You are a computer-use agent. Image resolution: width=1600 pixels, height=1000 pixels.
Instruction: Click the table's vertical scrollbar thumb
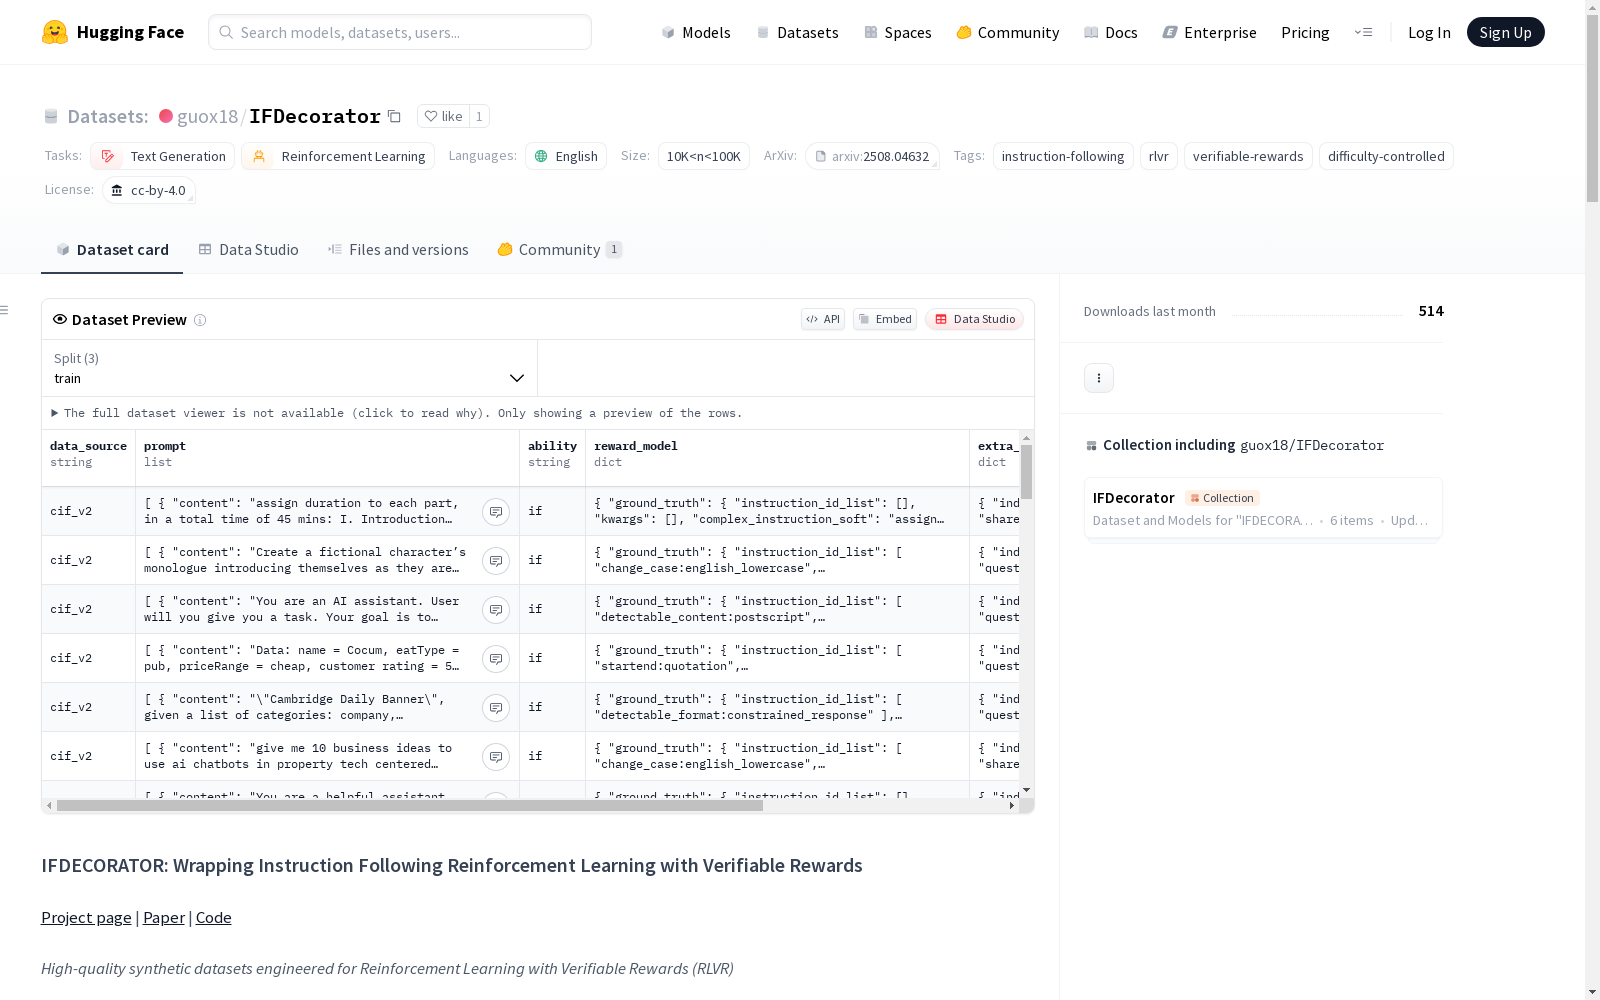1027,472
